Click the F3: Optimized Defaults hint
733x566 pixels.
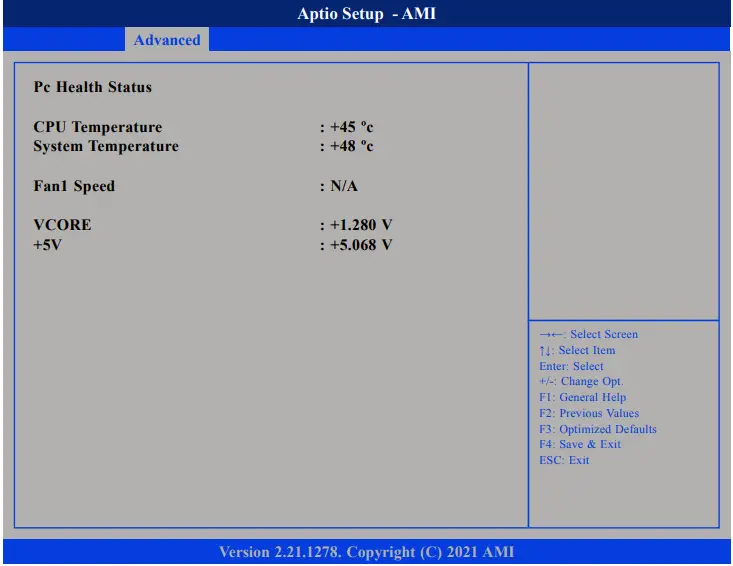pos(598,429)
